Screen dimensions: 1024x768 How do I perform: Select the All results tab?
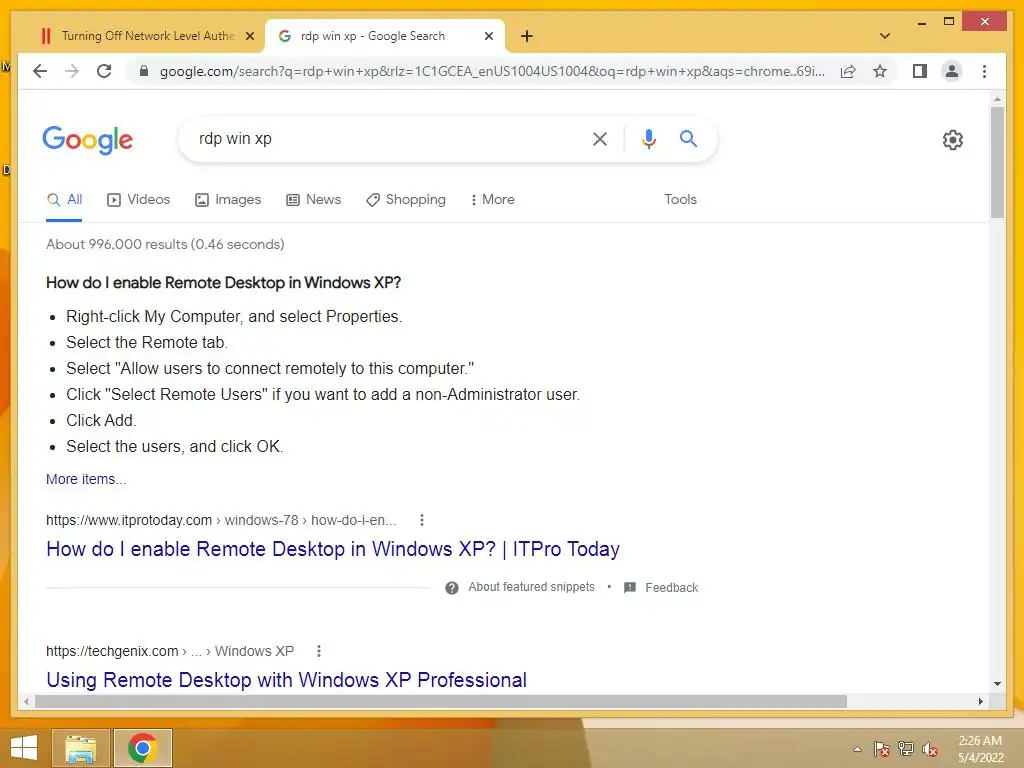[x=64, y=199]
